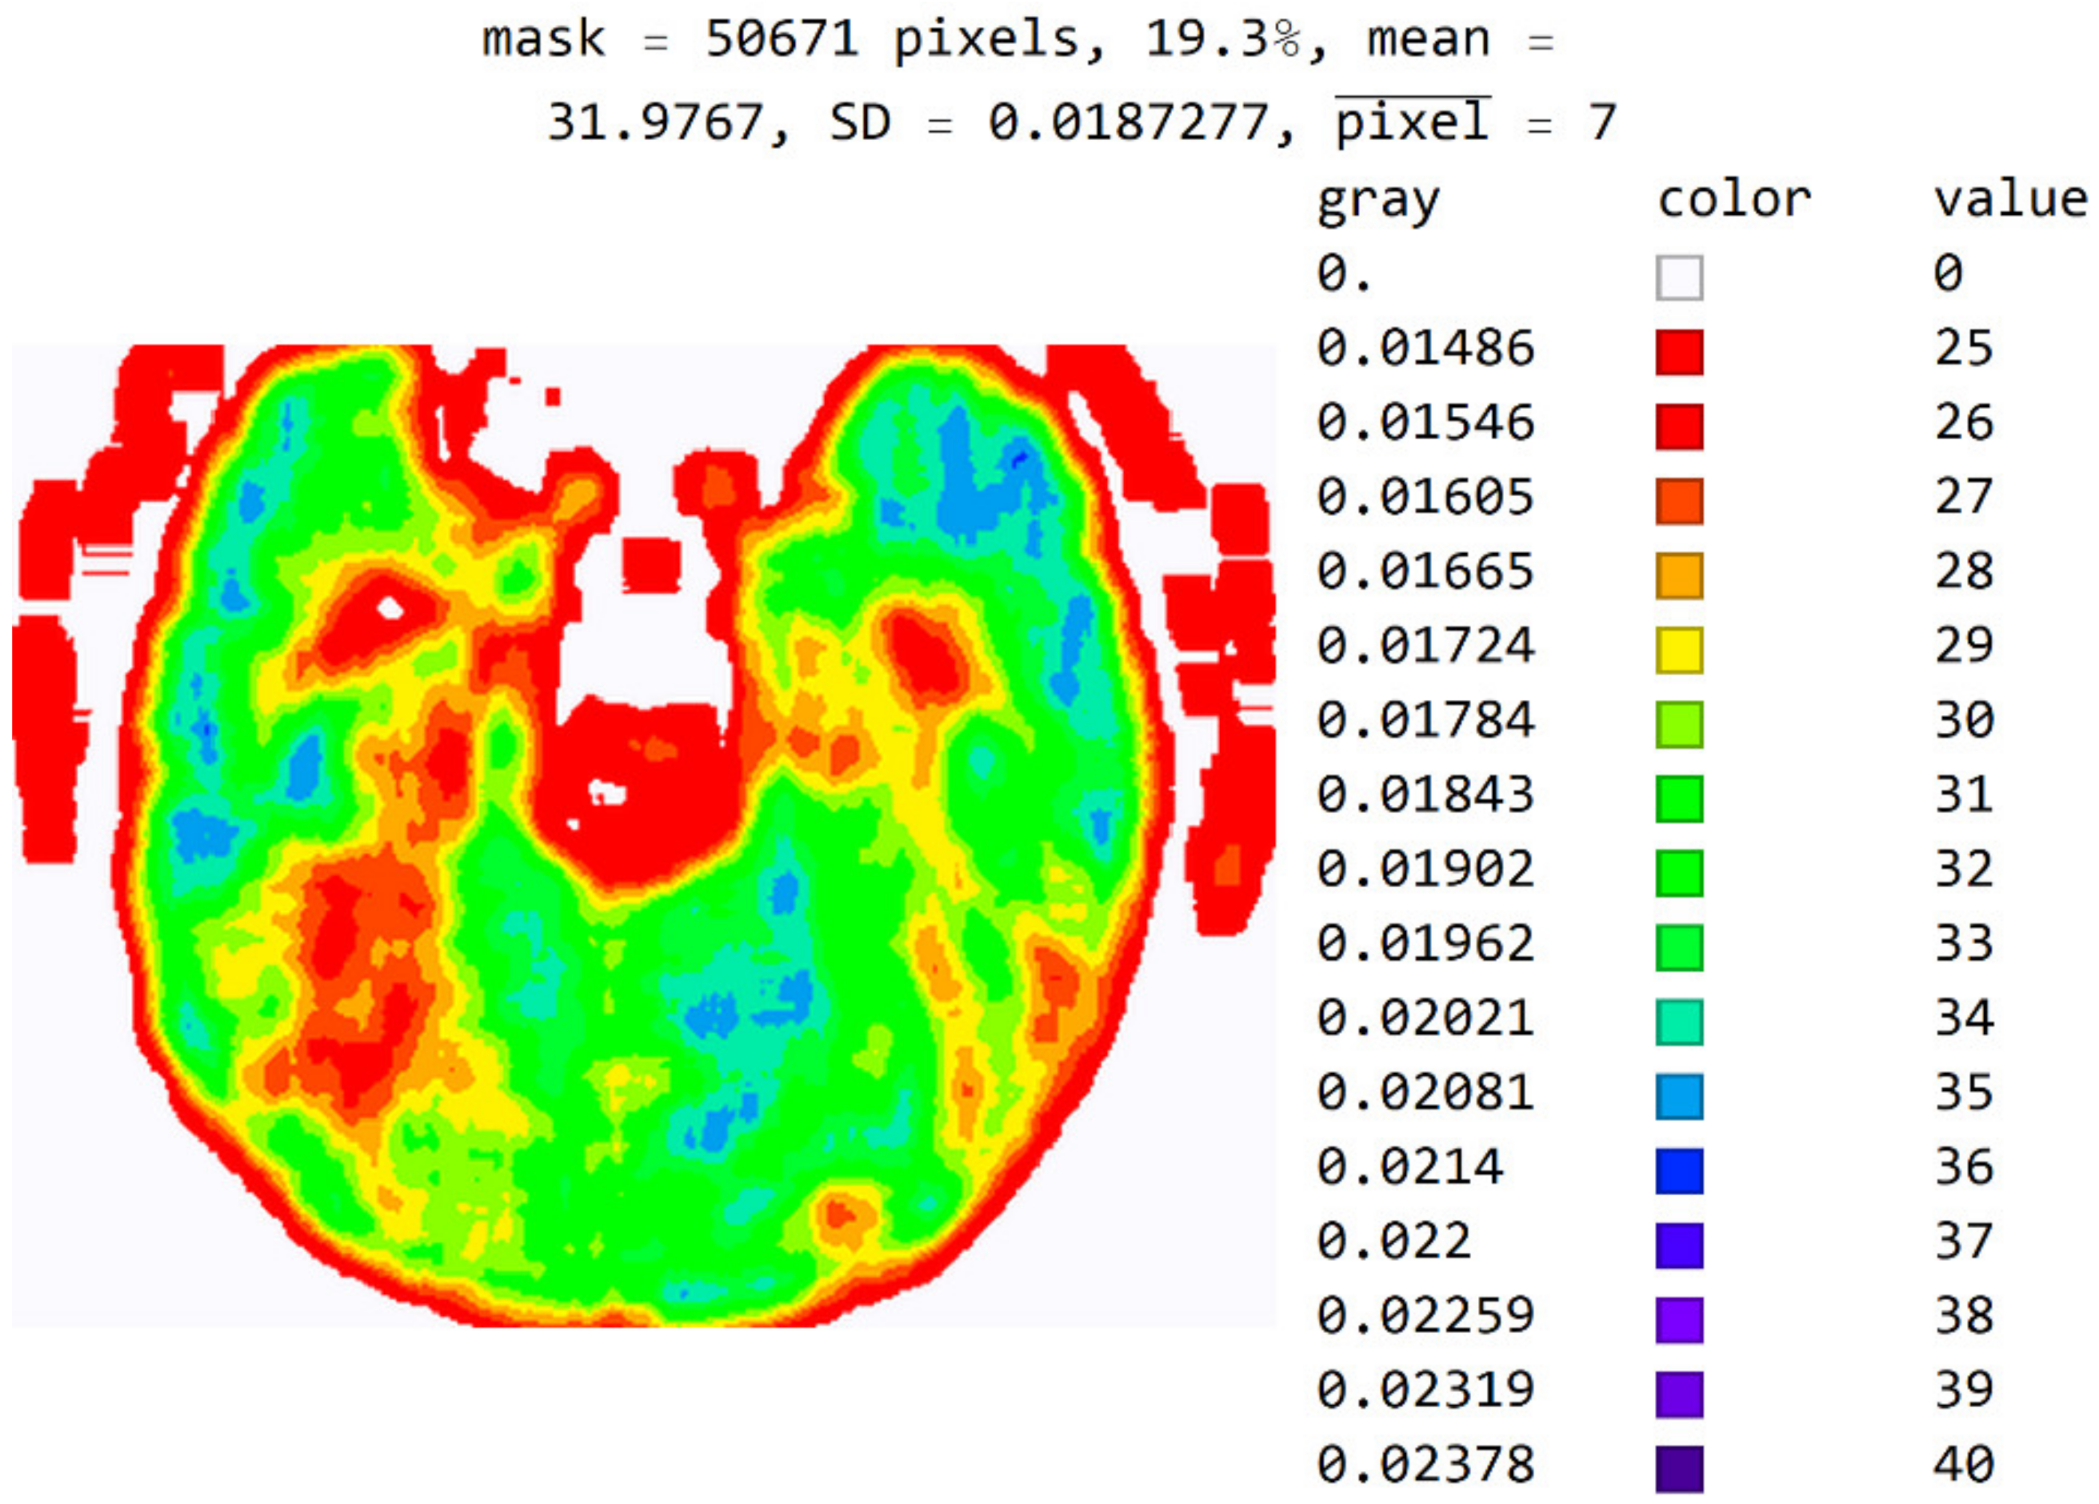Image resolution: width=2099 pixels, height=1504 pixels.
Task: Click the gray value 0.01486
Action: coord(1425,349)
